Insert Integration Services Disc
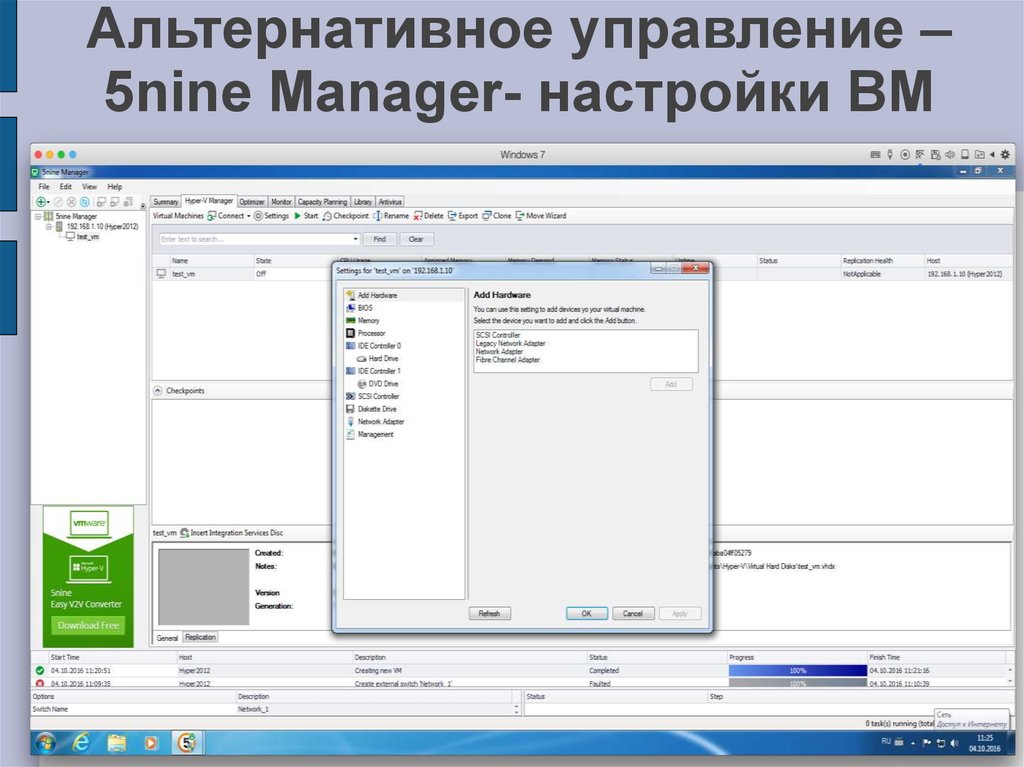 tap(232, 533)
